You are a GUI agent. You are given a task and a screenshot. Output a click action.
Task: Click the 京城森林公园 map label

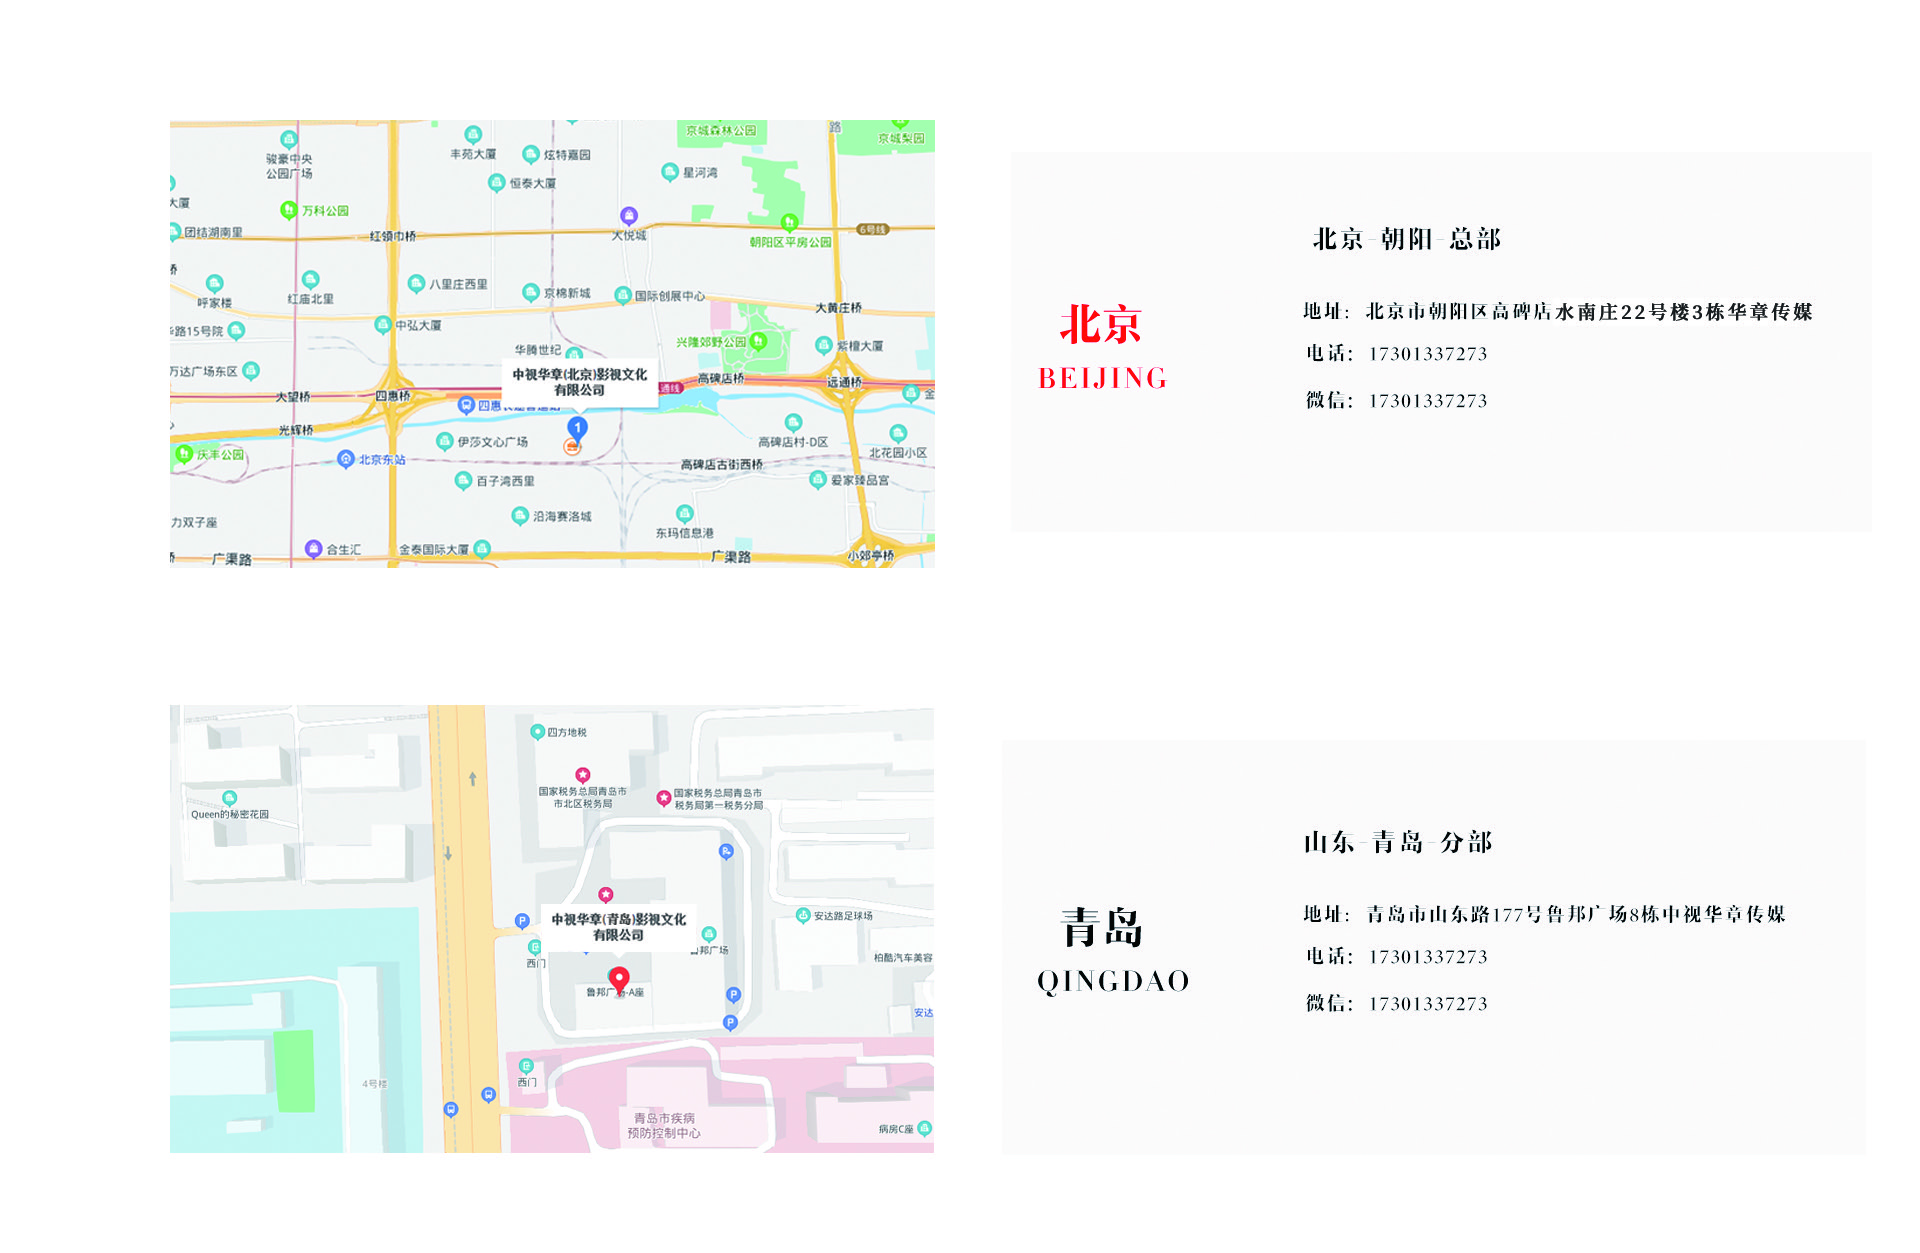click(721, 130)
